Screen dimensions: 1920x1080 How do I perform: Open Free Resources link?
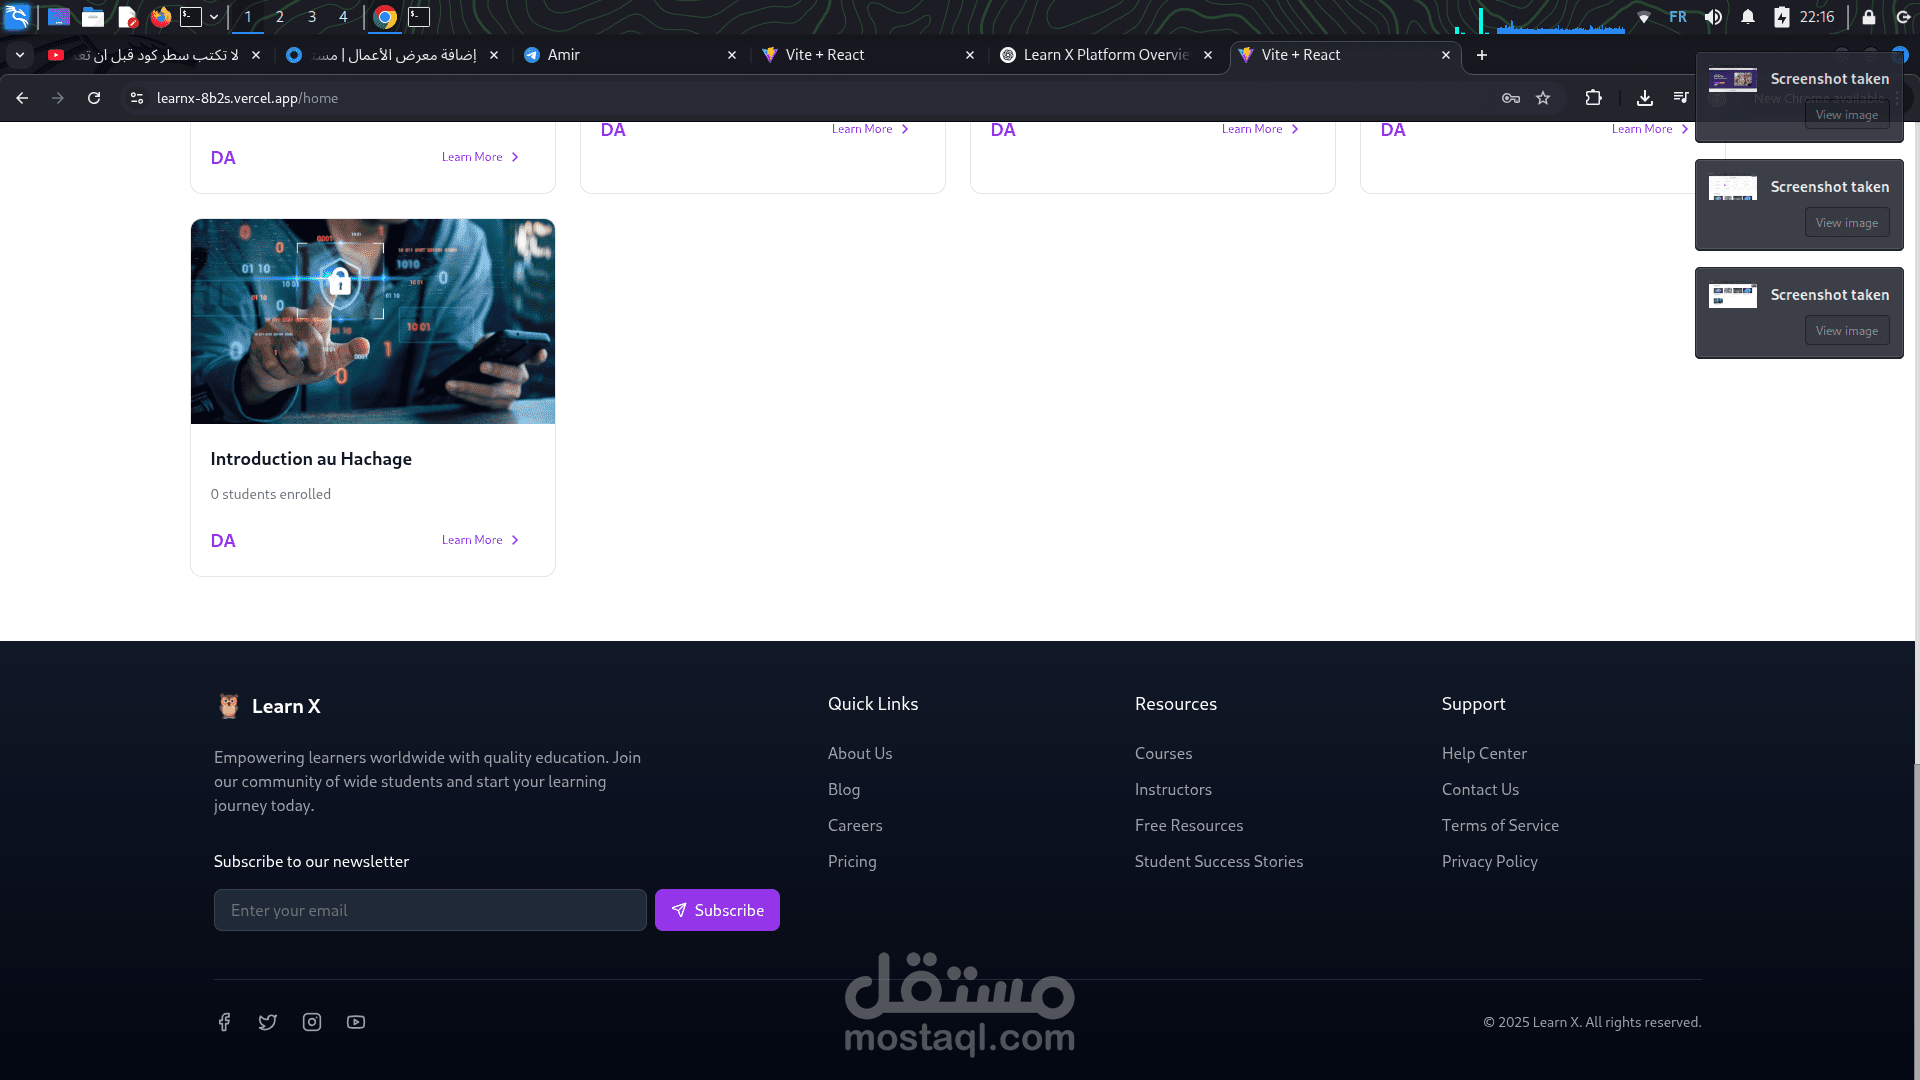1189,825
